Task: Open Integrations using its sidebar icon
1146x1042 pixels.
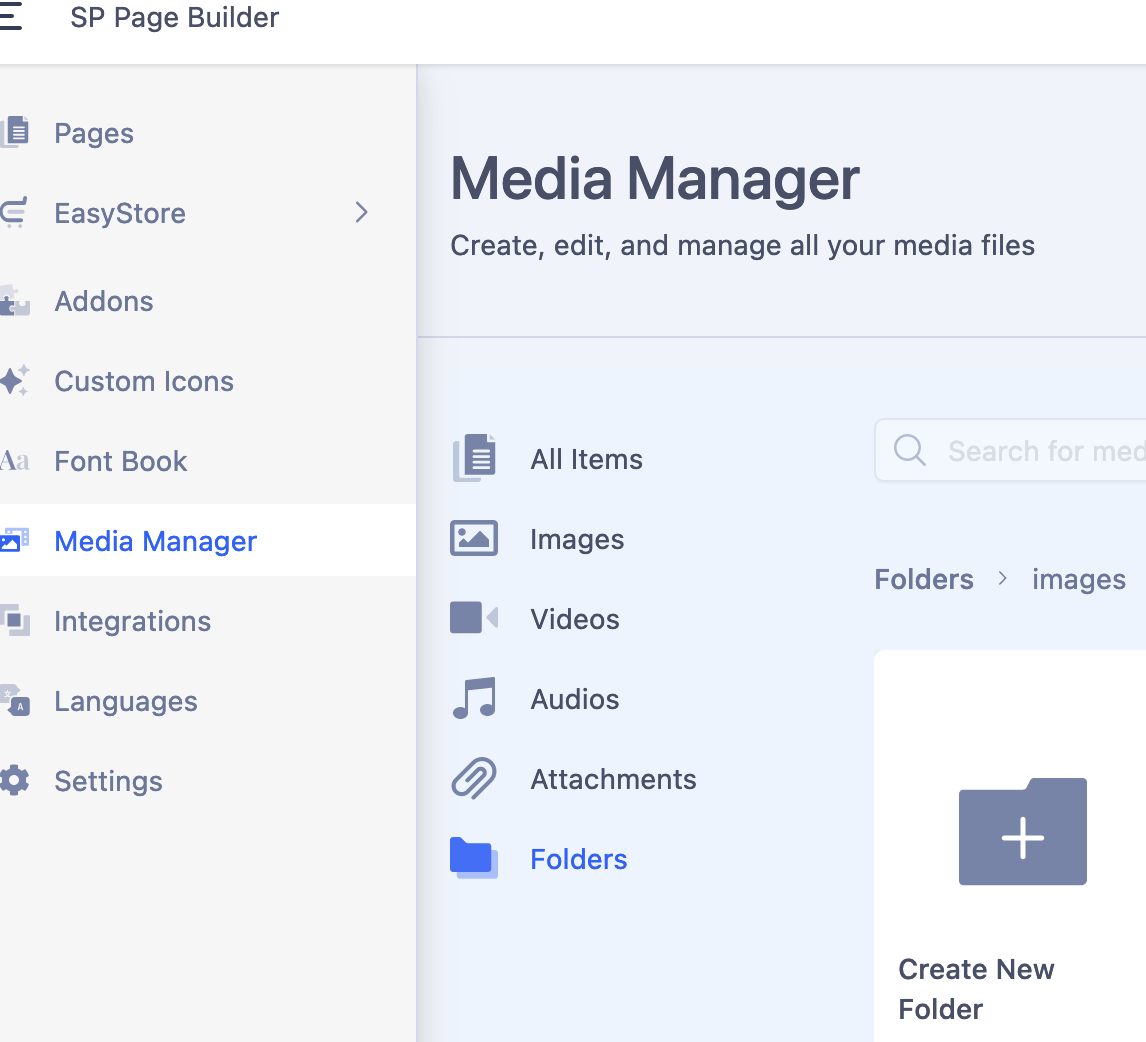Action: 15,621
